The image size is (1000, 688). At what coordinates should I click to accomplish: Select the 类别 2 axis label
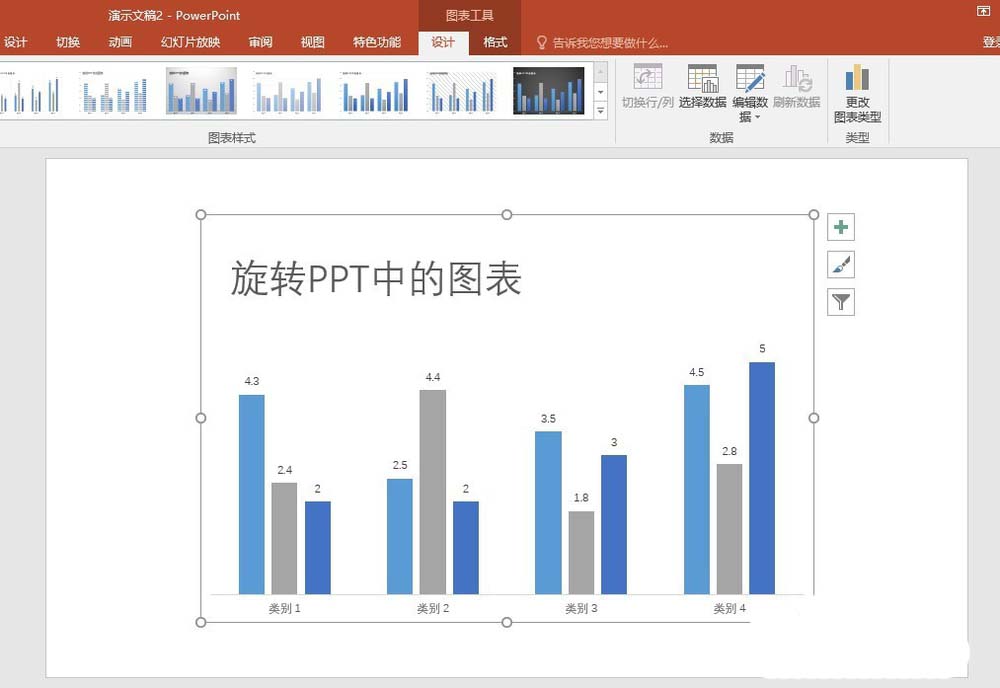coord(433,608)
